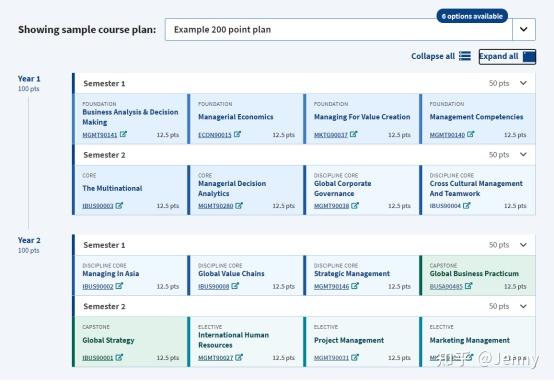
Task: Click external link icon for Managerial Economics
Action: (x=237, y=134)
